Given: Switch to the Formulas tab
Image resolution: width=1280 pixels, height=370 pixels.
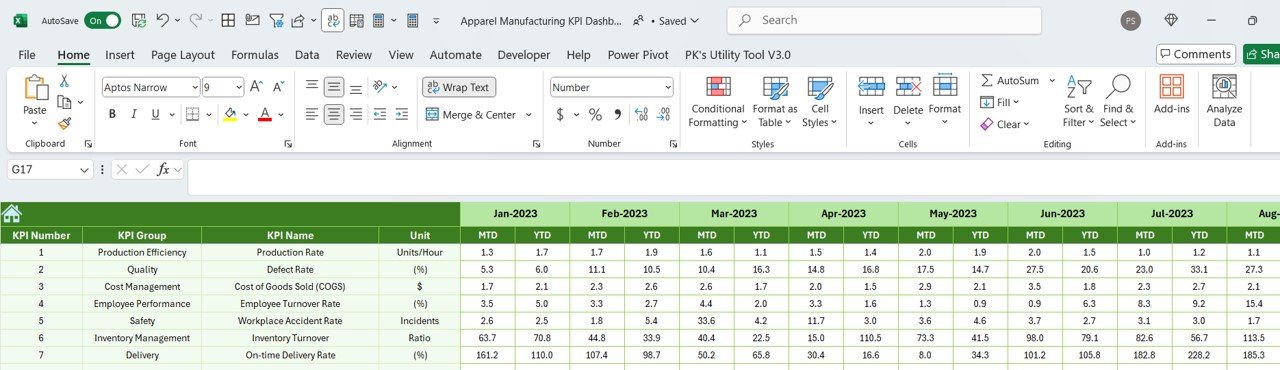Looking at the screenshot, I should pos(255,55).
